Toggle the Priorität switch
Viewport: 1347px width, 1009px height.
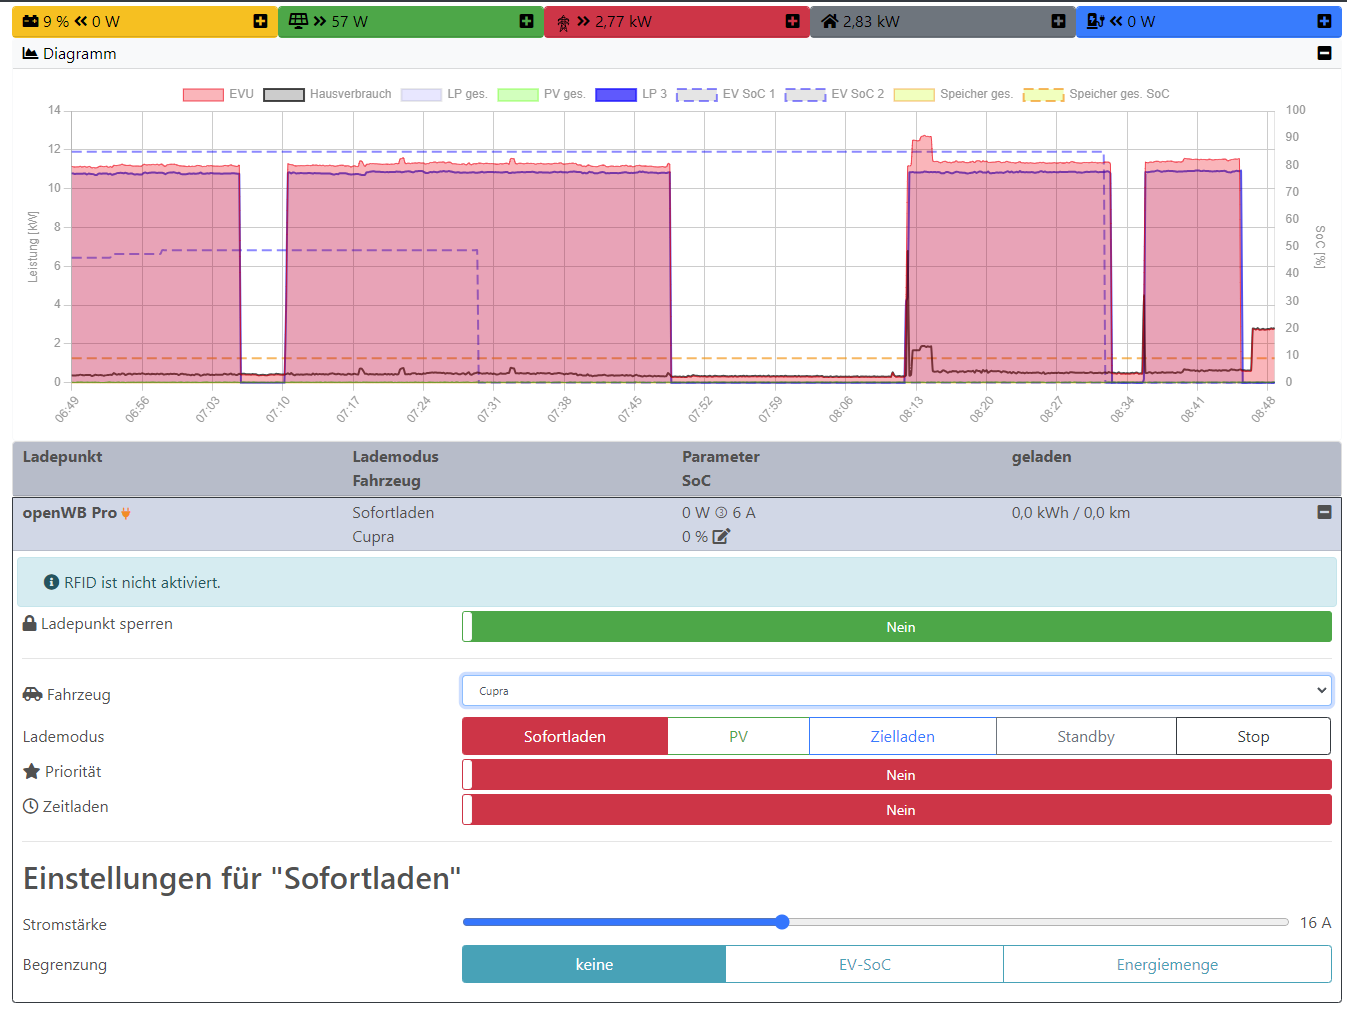pos(896,775)
